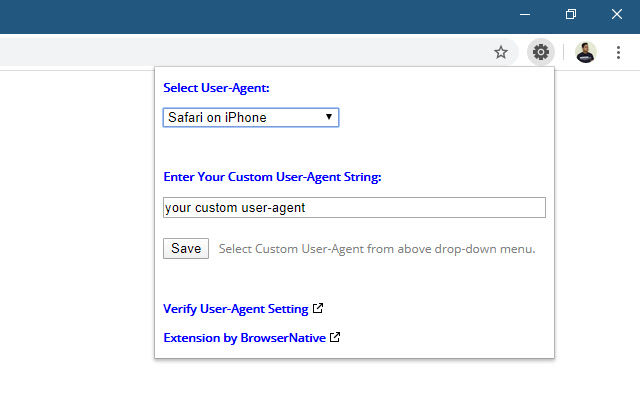640x400 pixels.
Task: Open the Safari on iPhone user-agent dropdown
Action: [250, 118]
